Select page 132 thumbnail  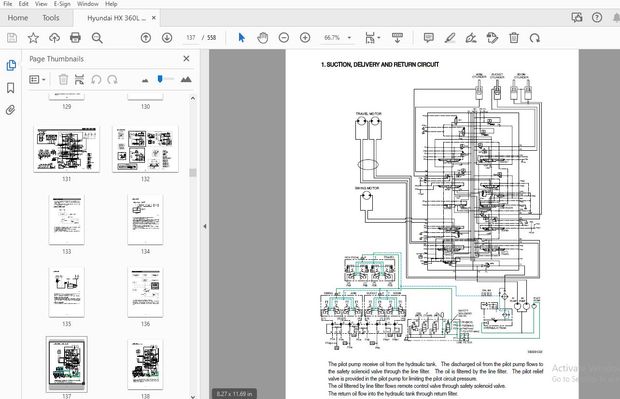pyautogui.click(x=145, y=149)
